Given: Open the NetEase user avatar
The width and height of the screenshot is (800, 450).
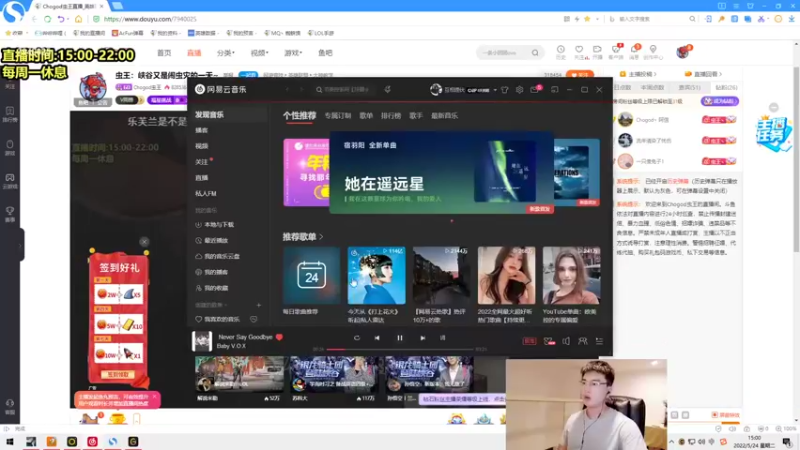Looking at the screenshot, I should [x=436, y=89].
